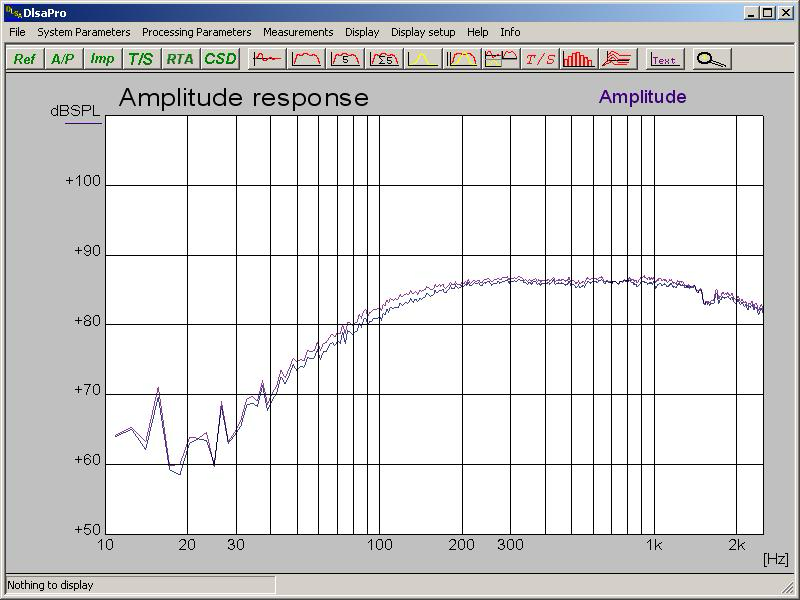
Task: Select the red and yellow overlaid curves icon
Action: click(462, 59)
